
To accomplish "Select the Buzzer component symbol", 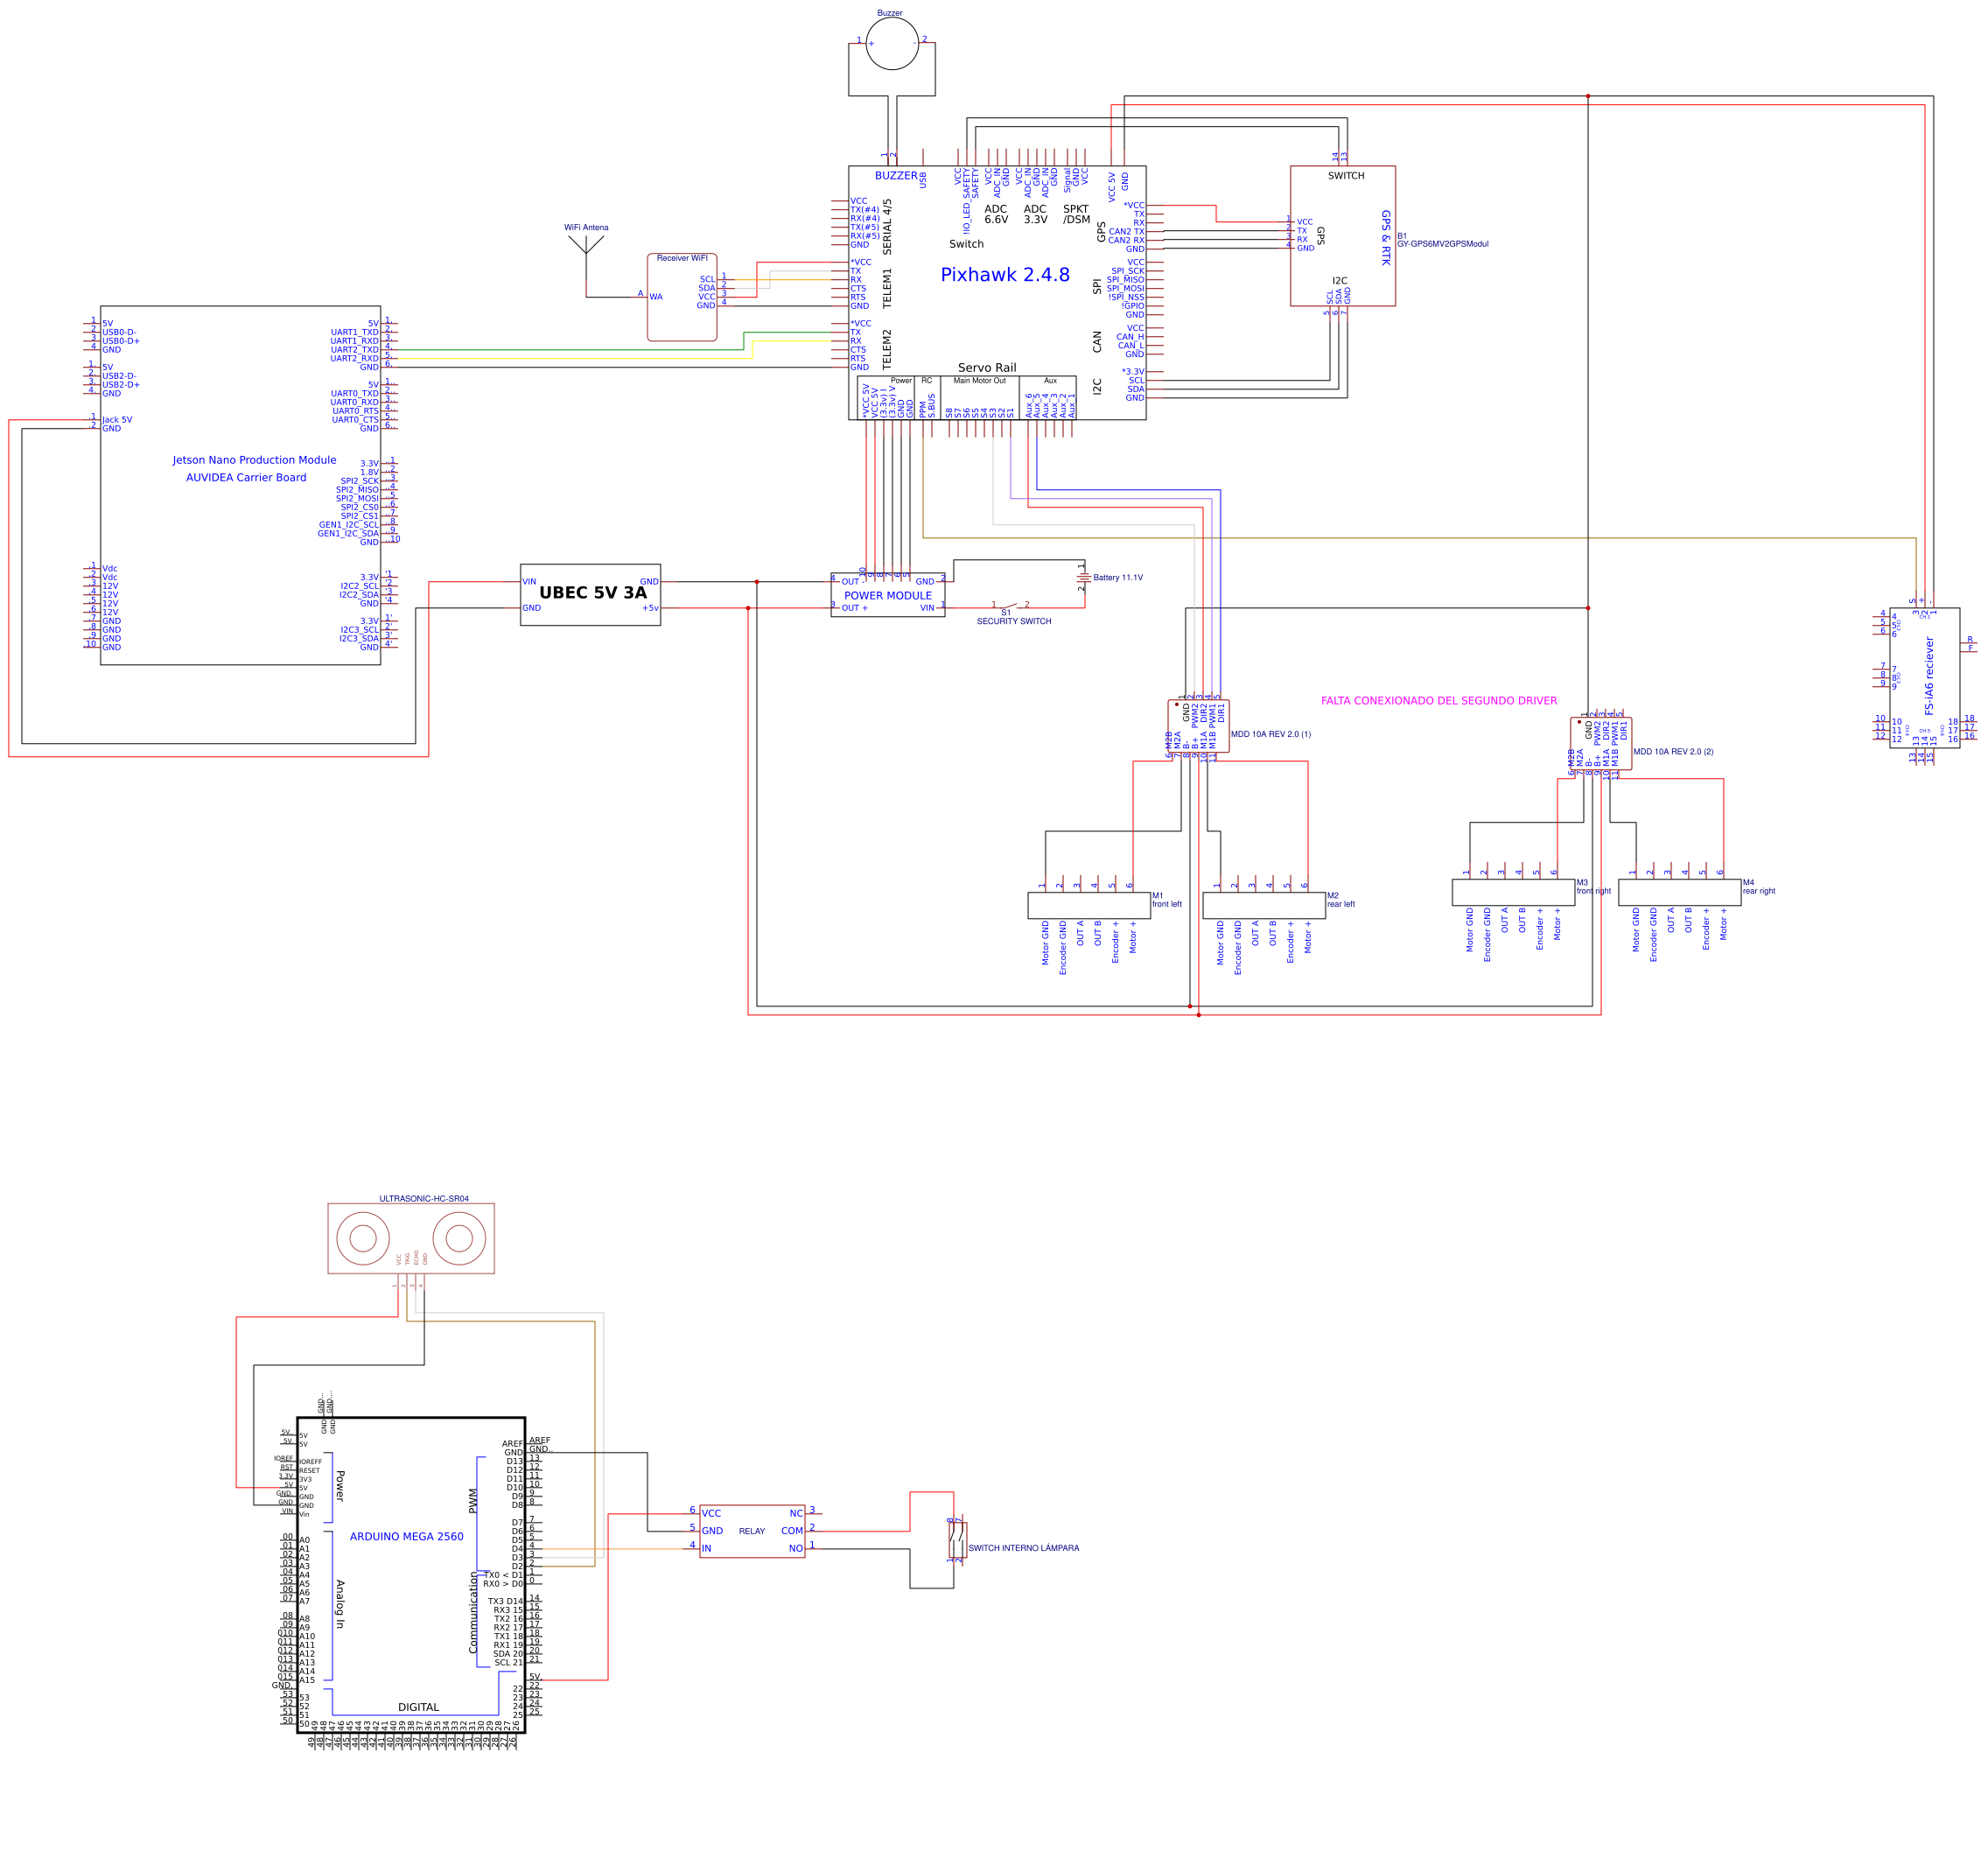I will pos(893,45).
